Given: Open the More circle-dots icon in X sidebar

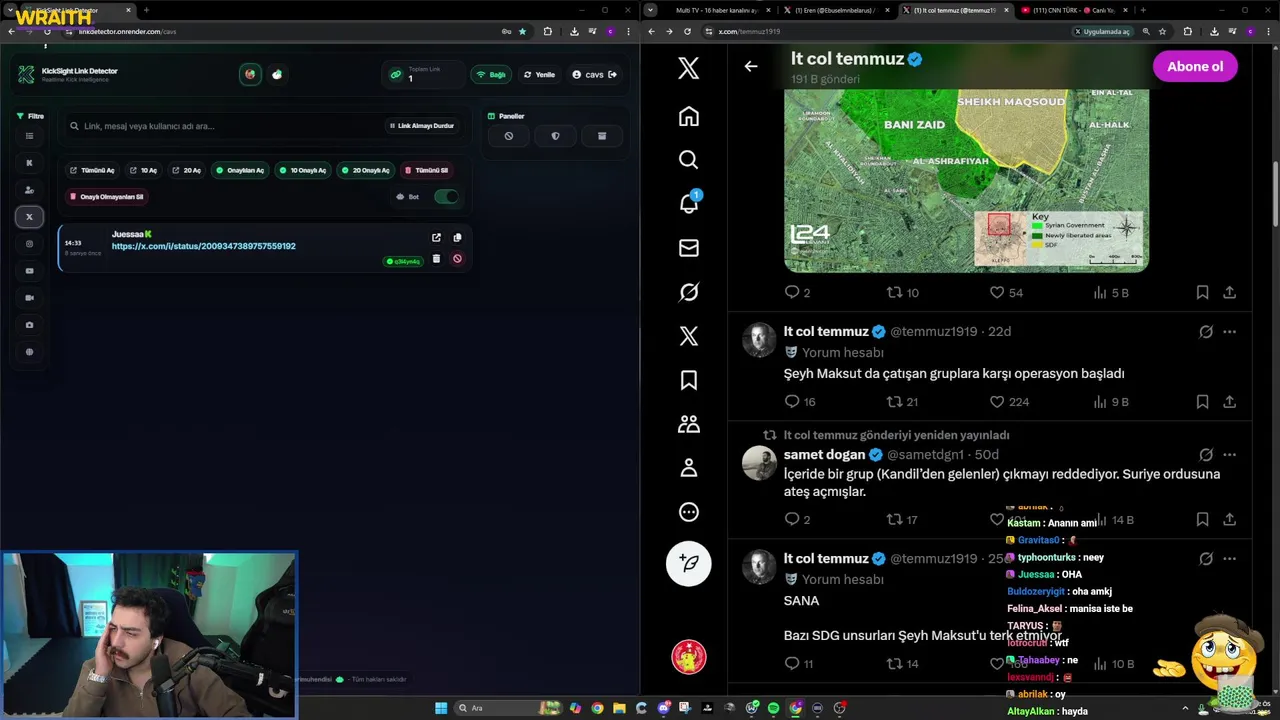Looking at the screenshot, I should 689,512.
